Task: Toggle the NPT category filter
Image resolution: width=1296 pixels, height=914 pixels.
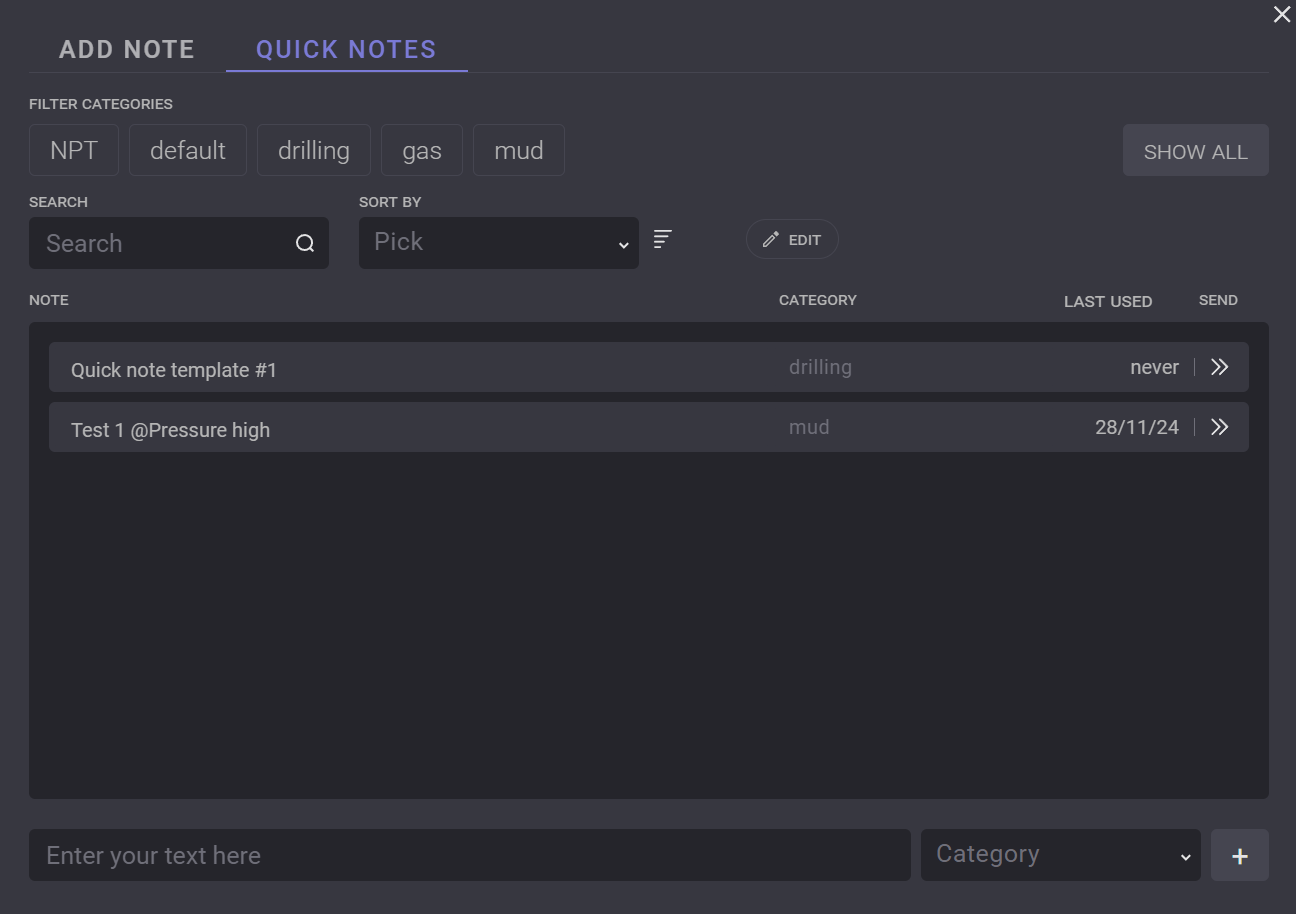Action: coord(74,150)
